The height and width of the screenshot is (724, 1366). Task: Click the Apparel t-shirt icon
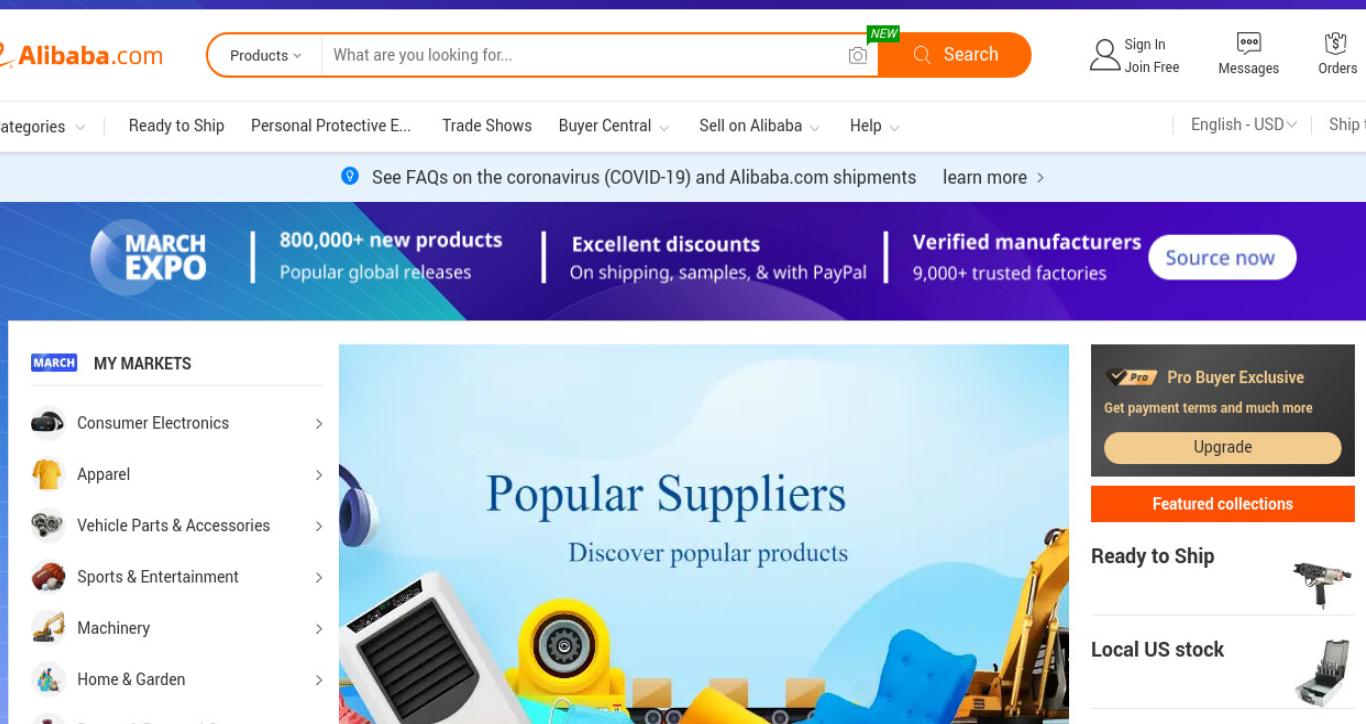47,475
